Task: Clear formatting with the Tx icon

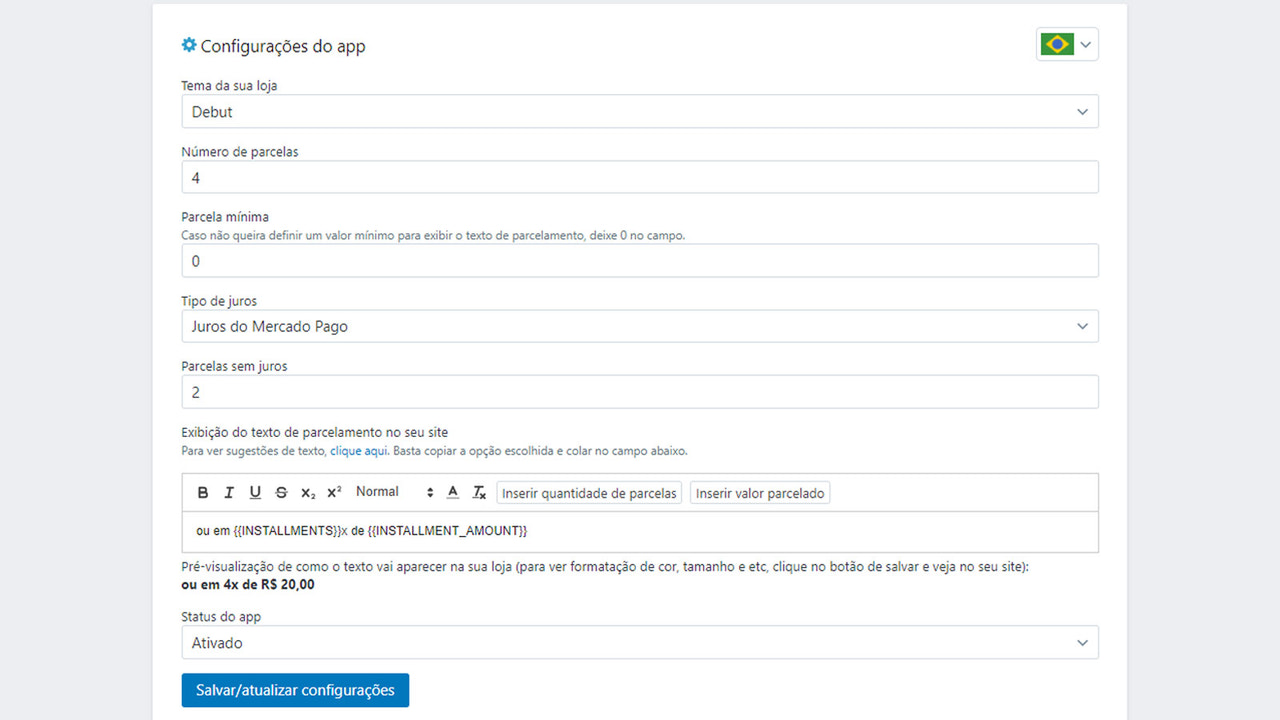Action: coord(479,492)
